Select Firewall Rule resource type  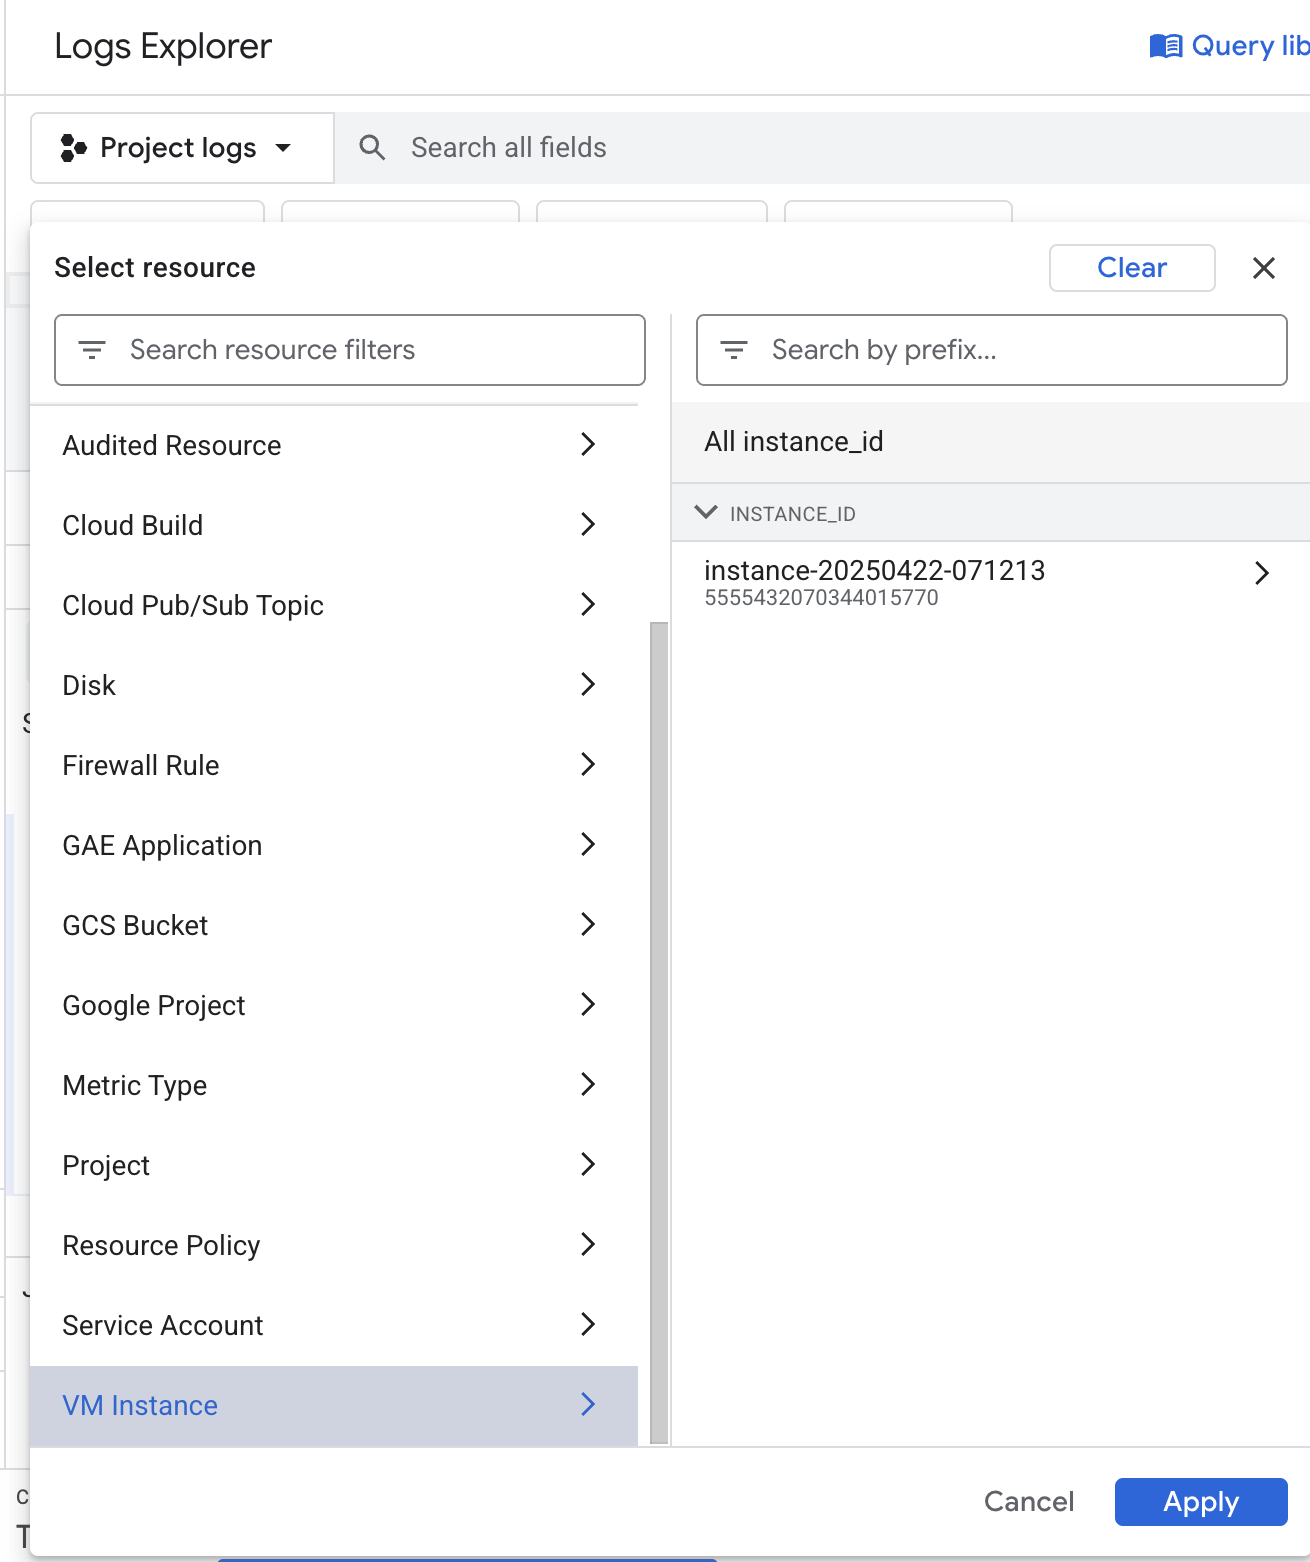tap(334, 765)
